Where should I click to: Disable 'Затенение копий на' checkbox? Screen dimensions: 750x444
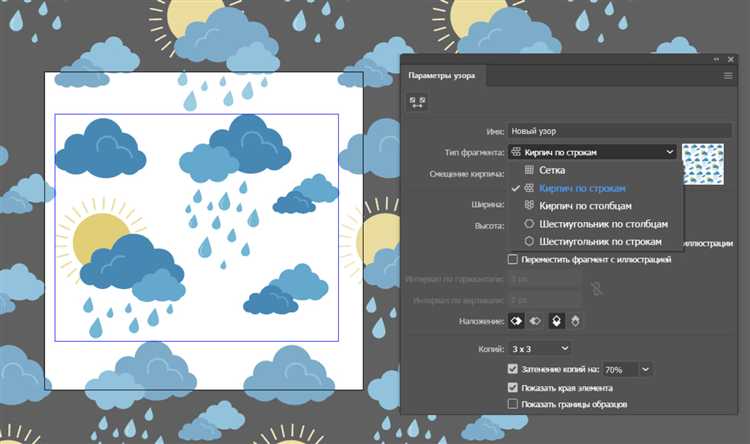tap(512, 369)
